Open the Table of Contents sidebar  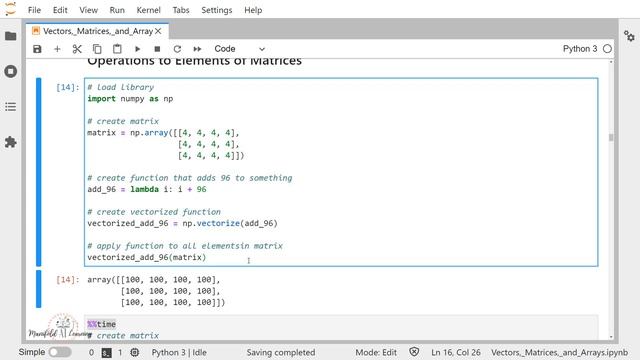pyautogui.click(x=11, y=107)
